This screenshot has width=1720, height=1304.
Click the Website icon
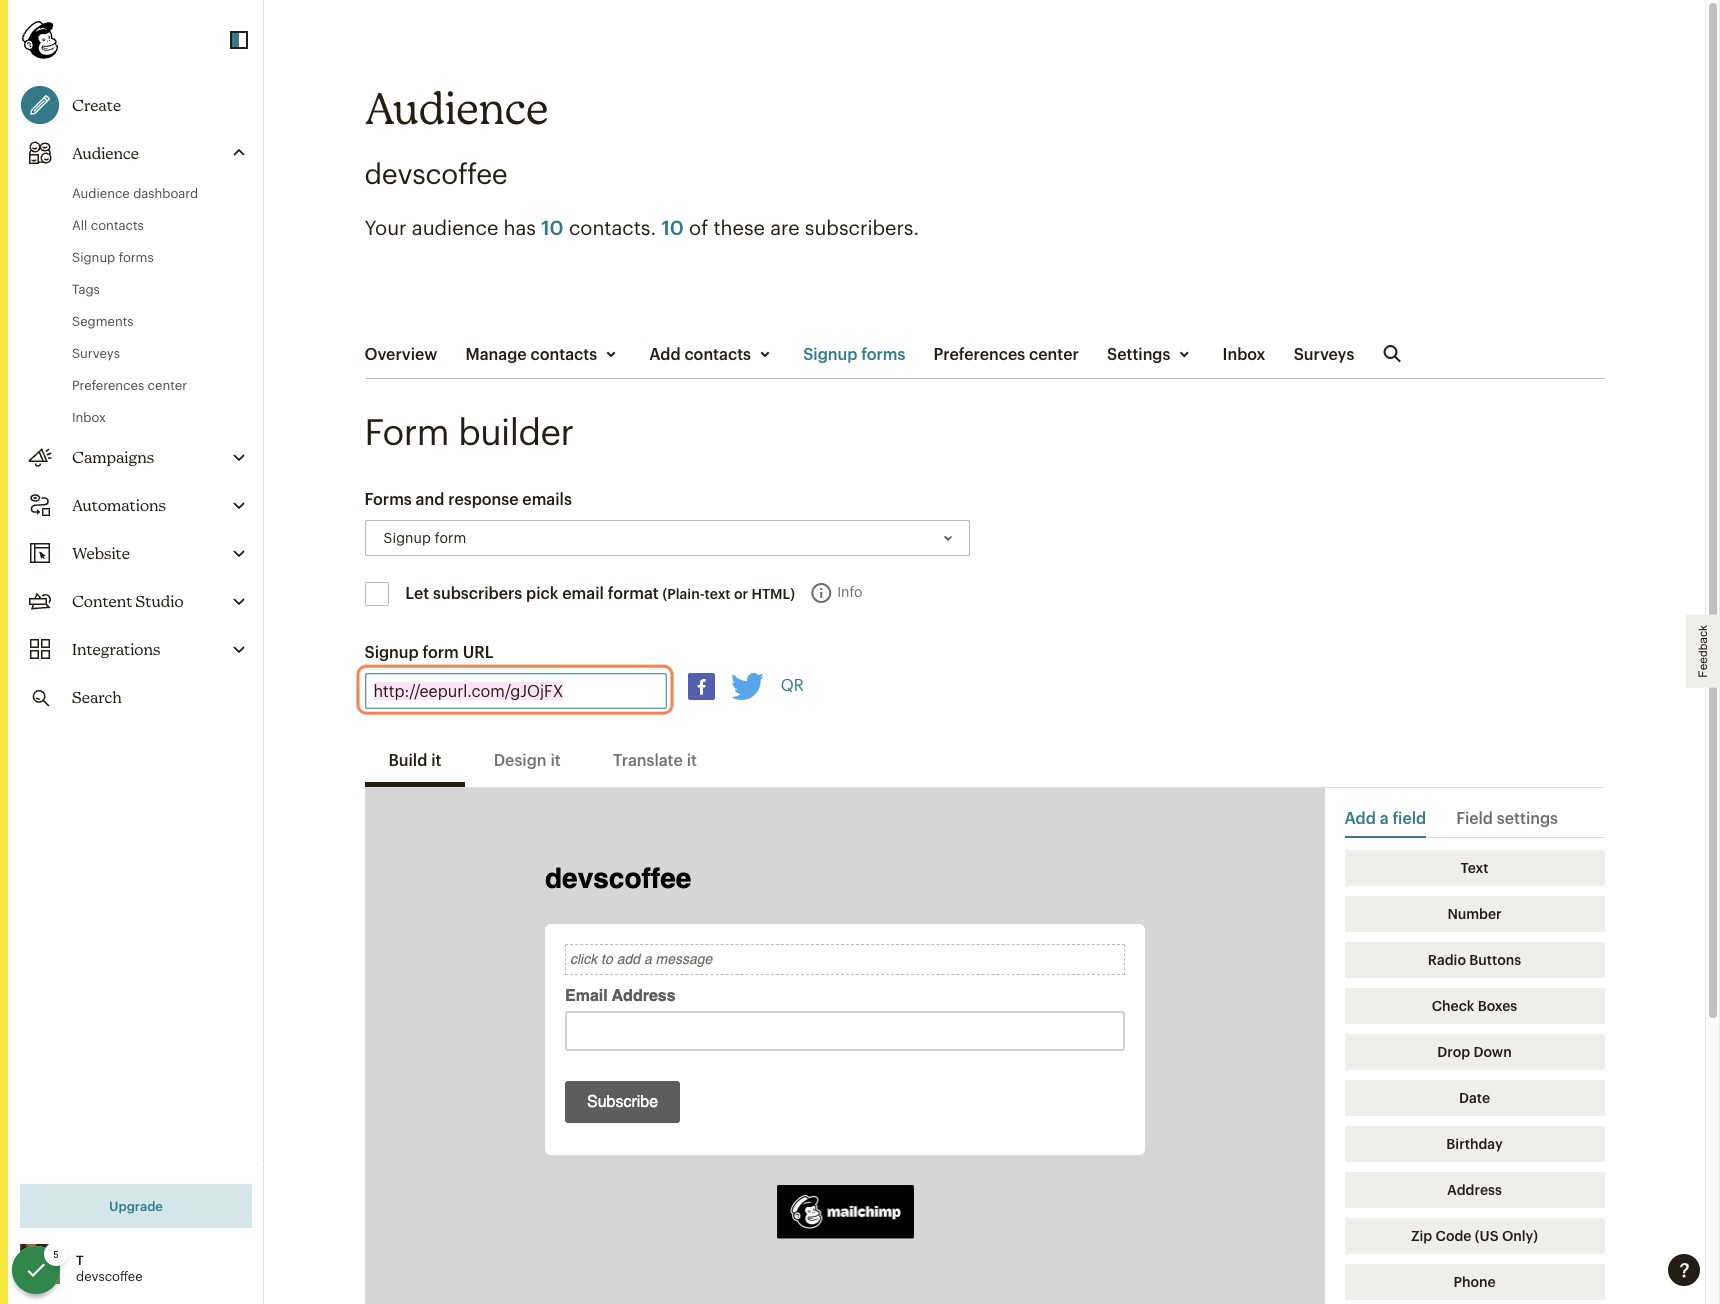pos(40,553)
